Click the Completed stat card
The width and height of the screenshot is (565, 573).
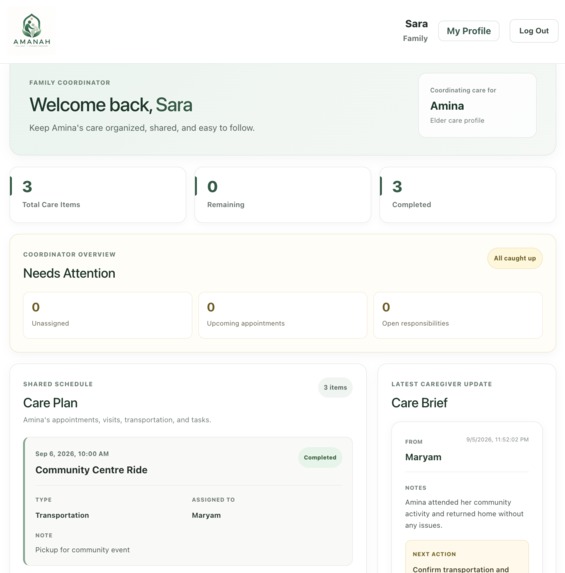tap(467, 195)
